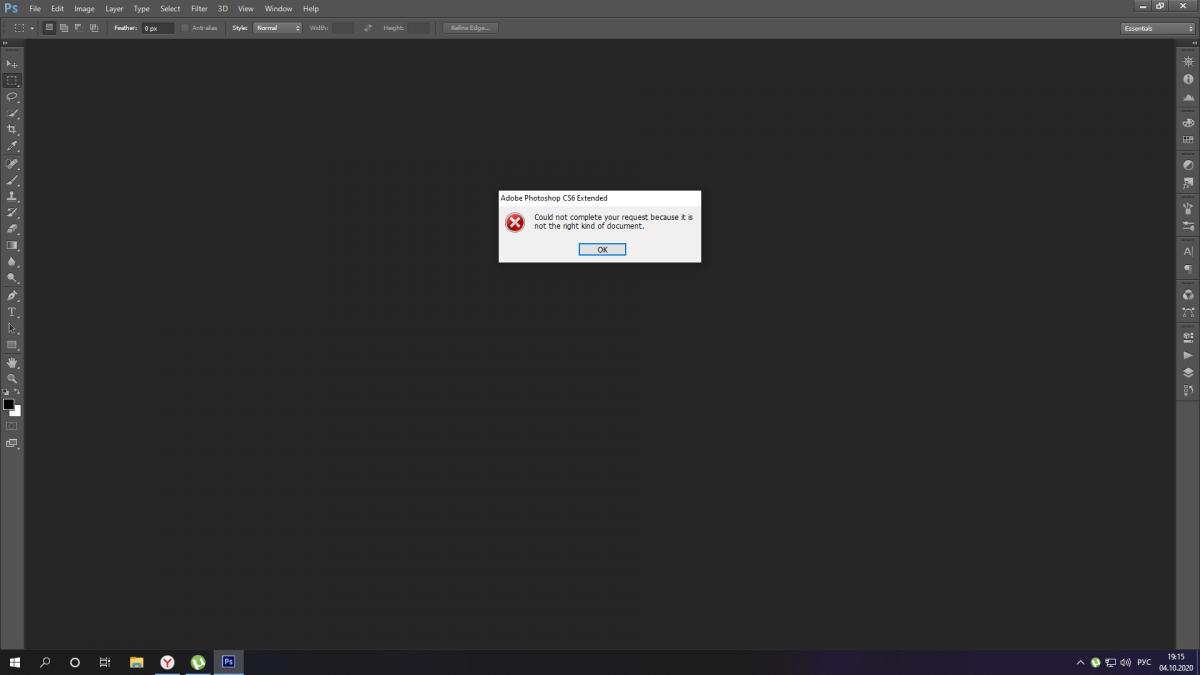This screenshot has height=675, width=1200.
Task: Open the Window menu
Action: 278,8
